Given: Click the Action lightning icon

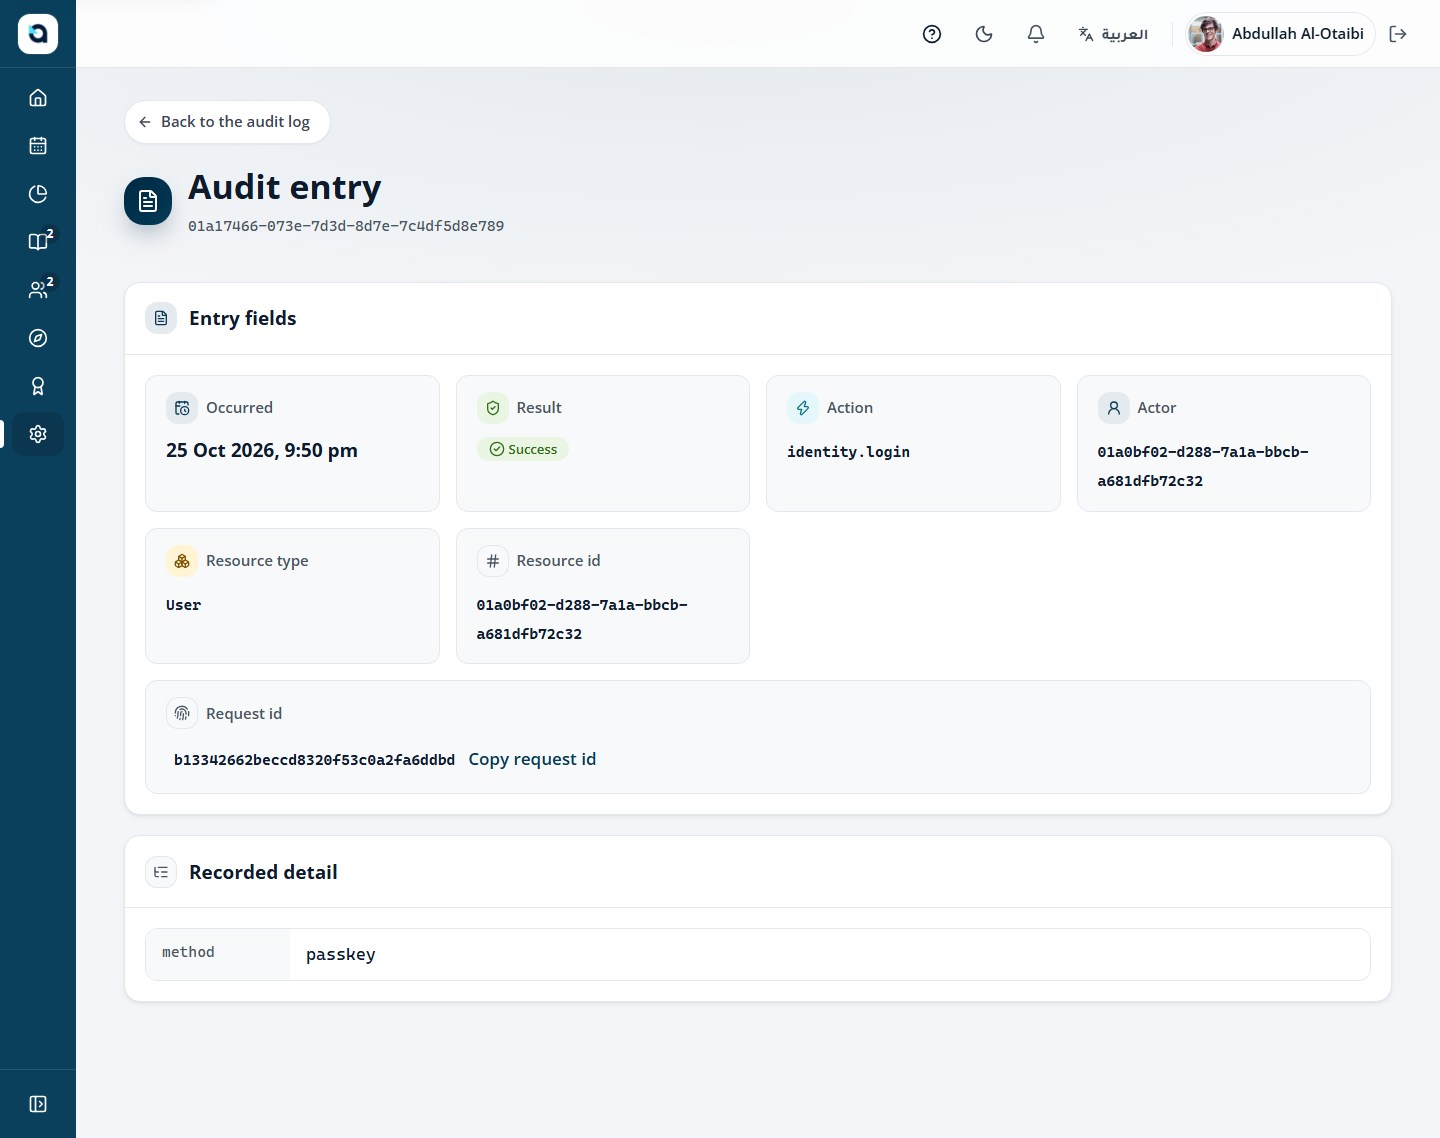Looking at the screenshot, I should point(803,408).
